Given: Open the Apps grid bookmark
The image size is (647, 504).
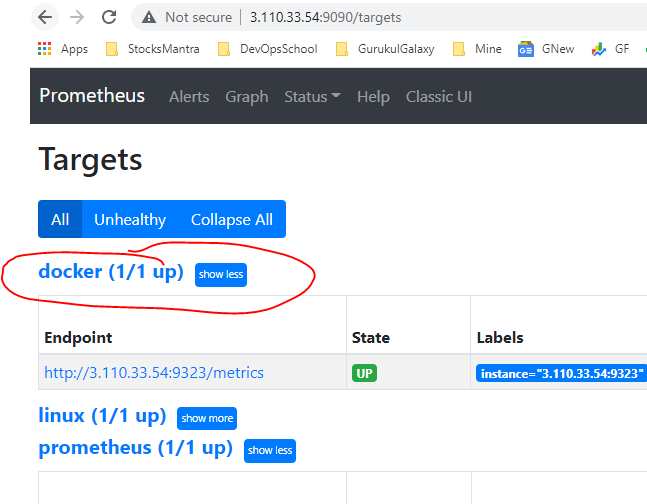Looking at the screenshot, I should [x=62, y=48].
